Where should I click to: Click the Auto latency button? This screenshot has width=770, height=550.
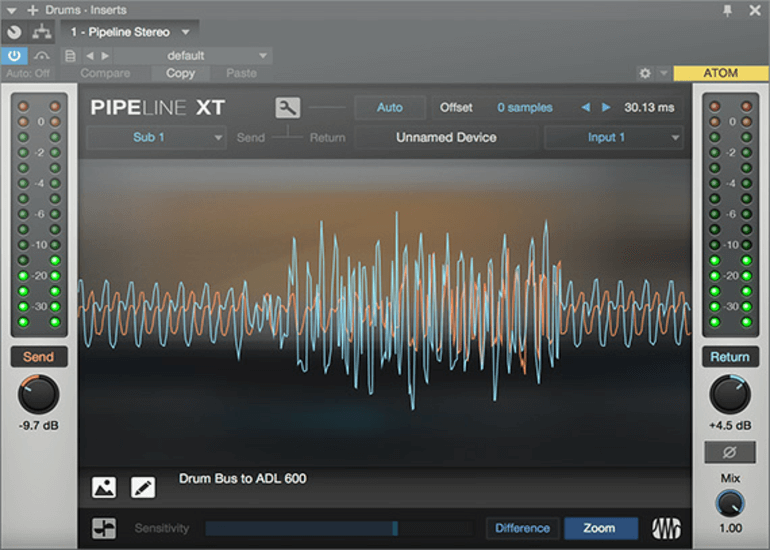point(390,107)
